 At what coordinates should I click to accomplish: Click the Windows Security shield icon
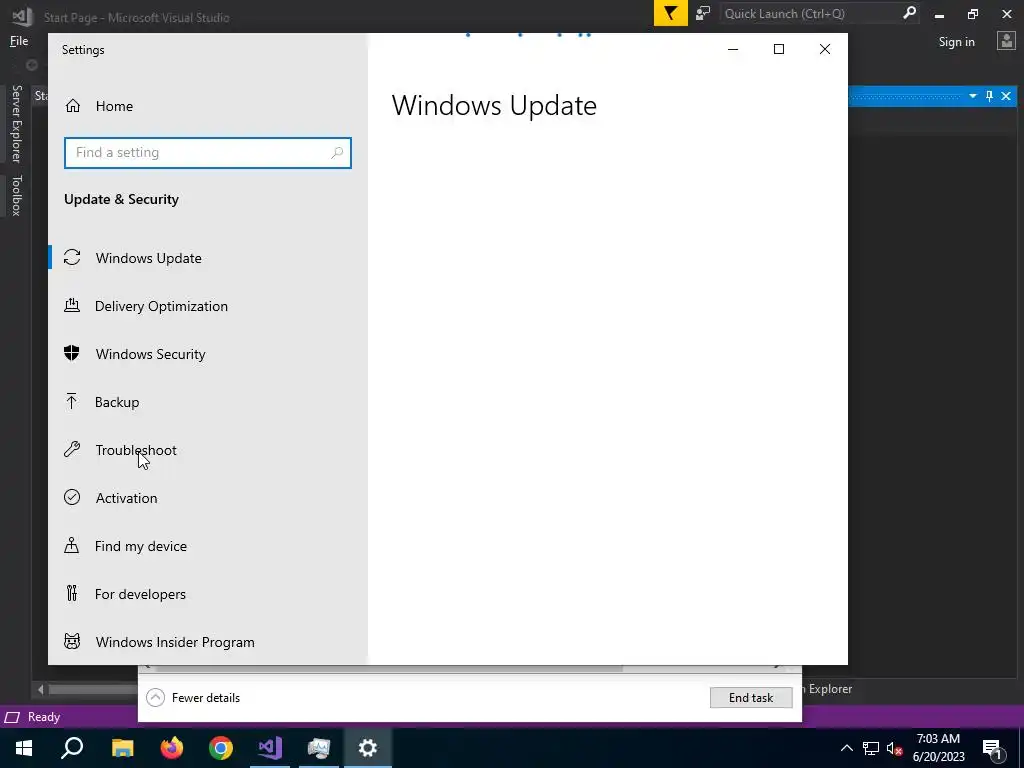point(72,353)
